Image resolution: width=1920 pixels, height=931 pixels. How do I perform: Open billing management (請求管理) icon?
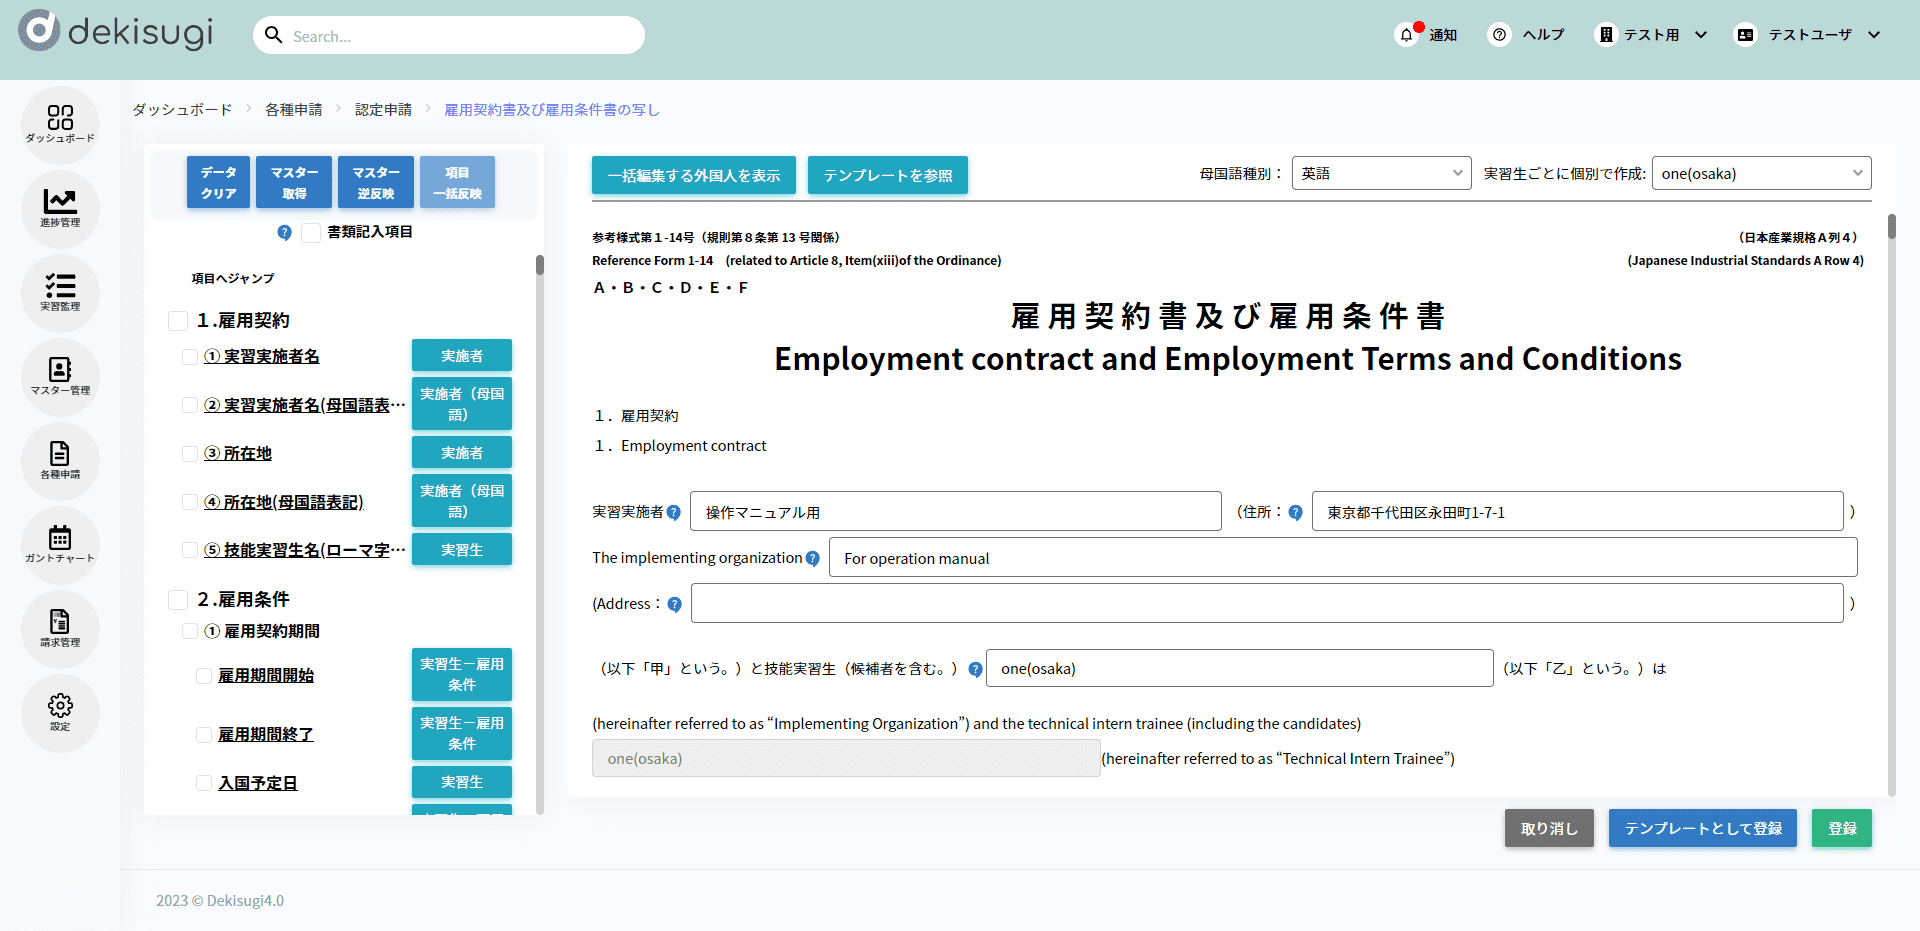click(x=60, y=628)
